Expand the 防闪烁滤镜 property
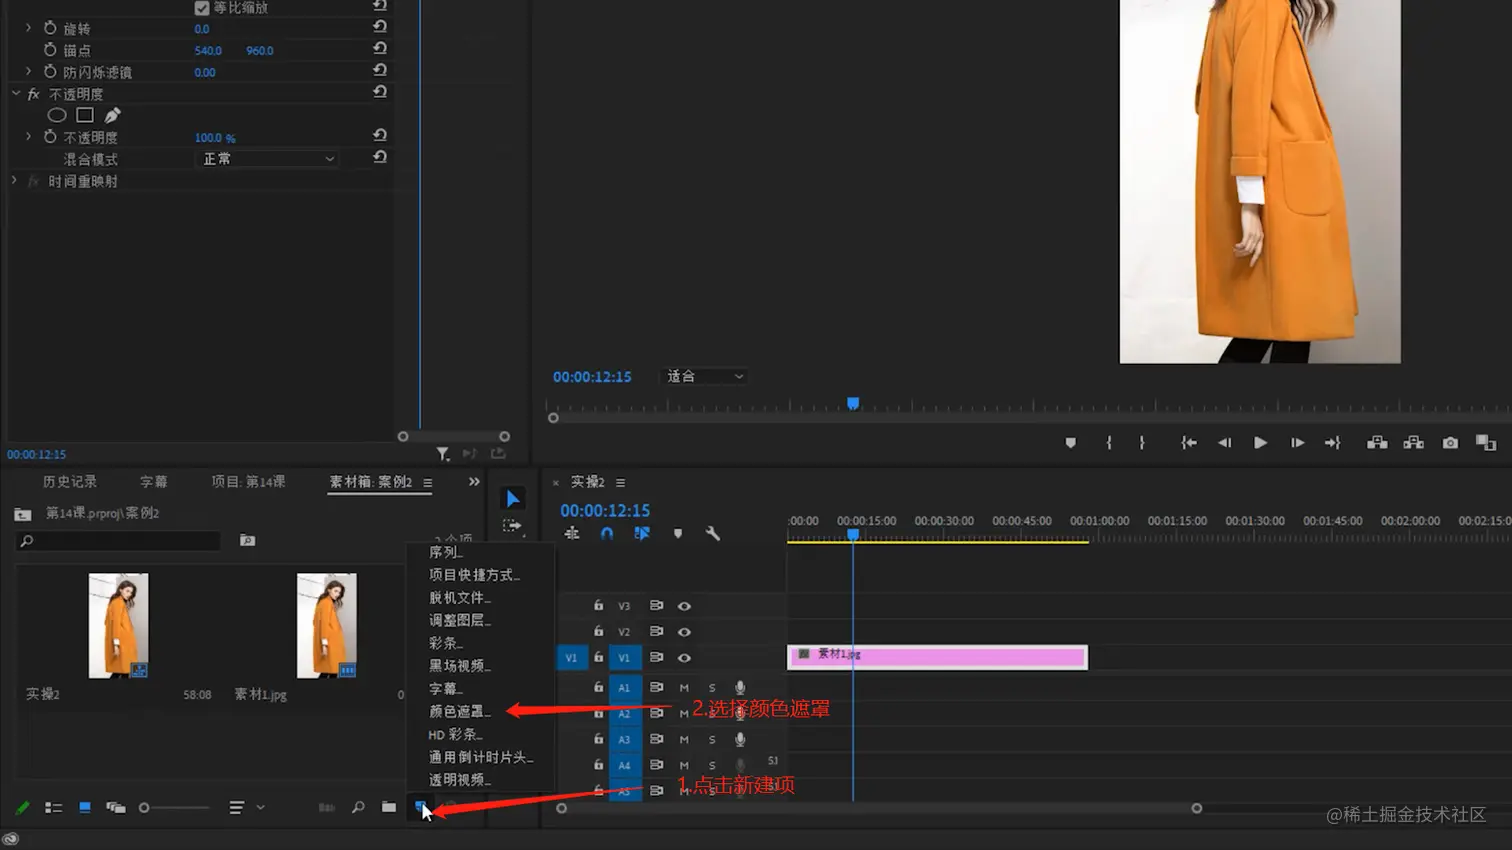Viewport: 1512px width, 850px height. pyautogui.click(x=28, y=71)
